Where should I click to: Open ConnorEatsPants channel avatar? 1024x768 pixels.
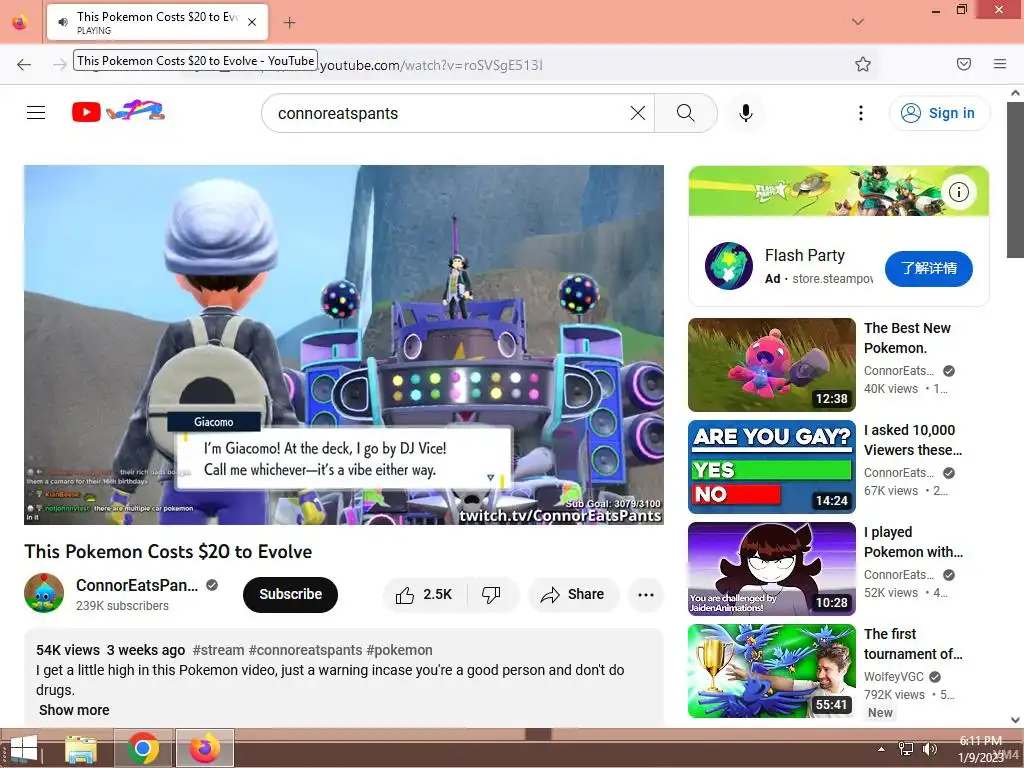44,594
